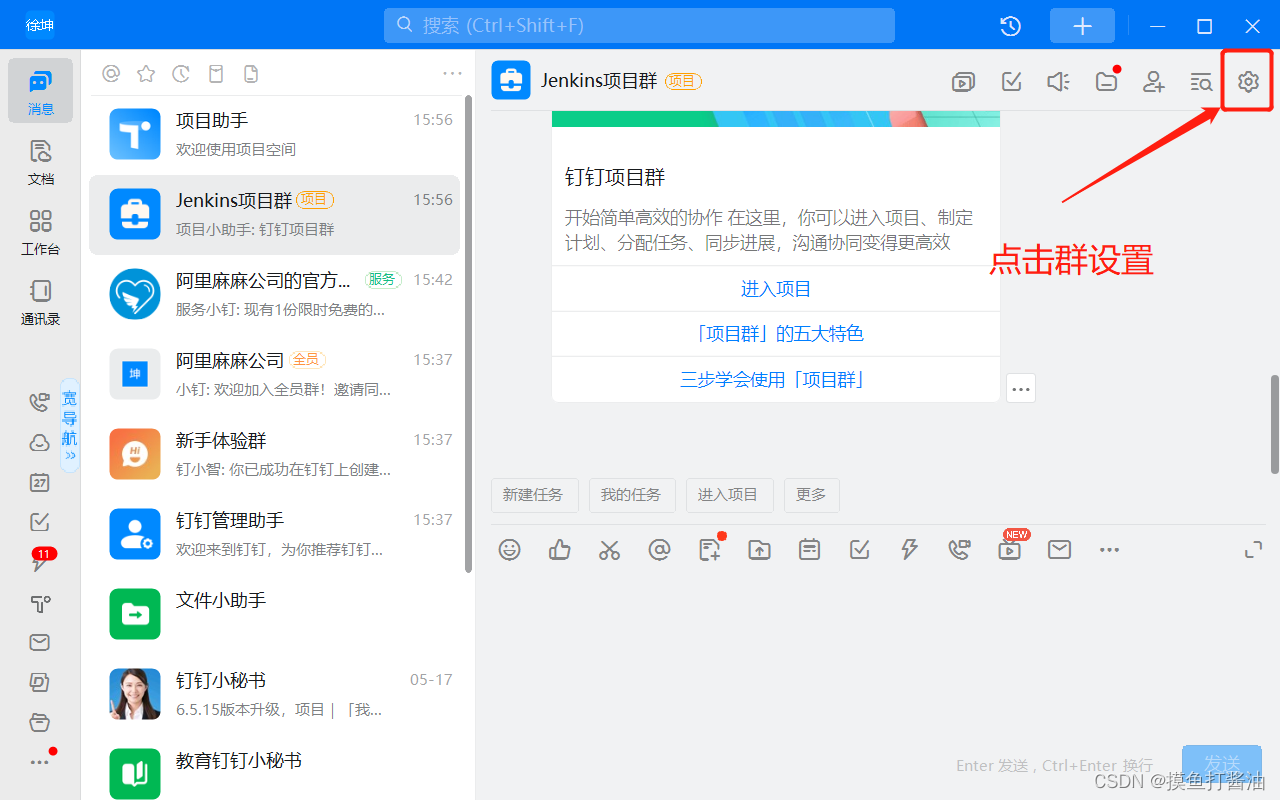Focus the search box (搜索)
The width and height of the screenshot is (1280, 800).
click(x=639, y=26)
